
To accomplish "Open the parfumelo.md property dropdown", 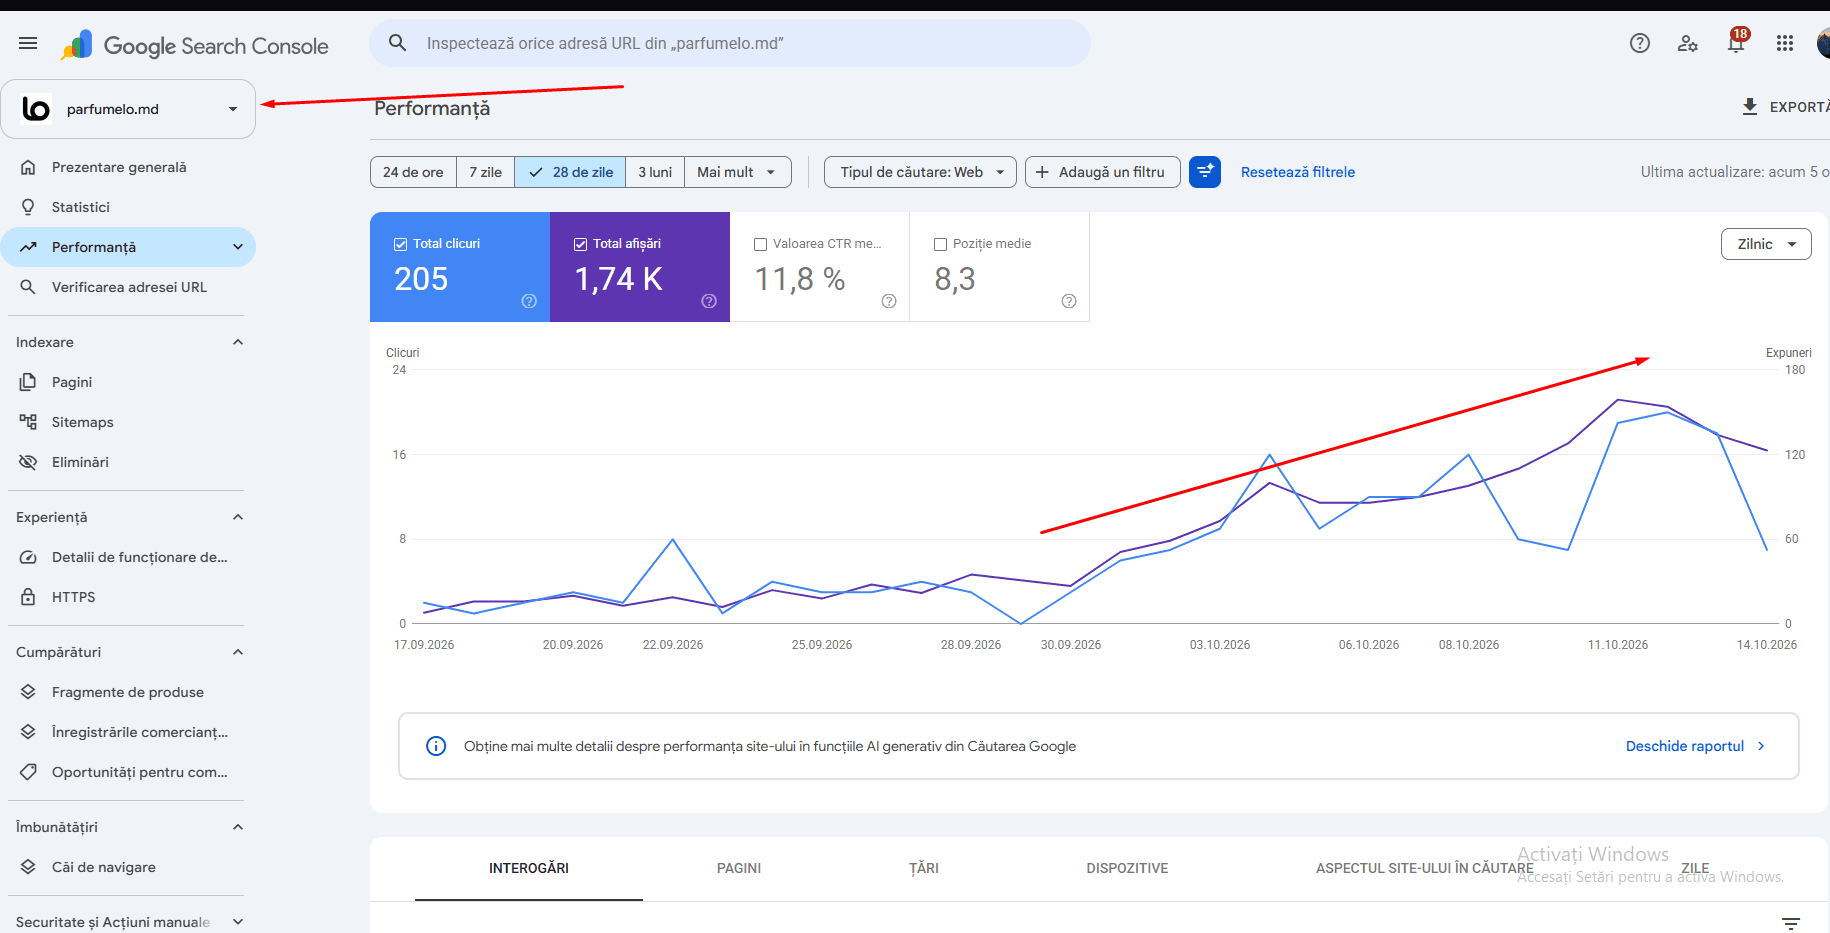I will [x=128, y=109].
